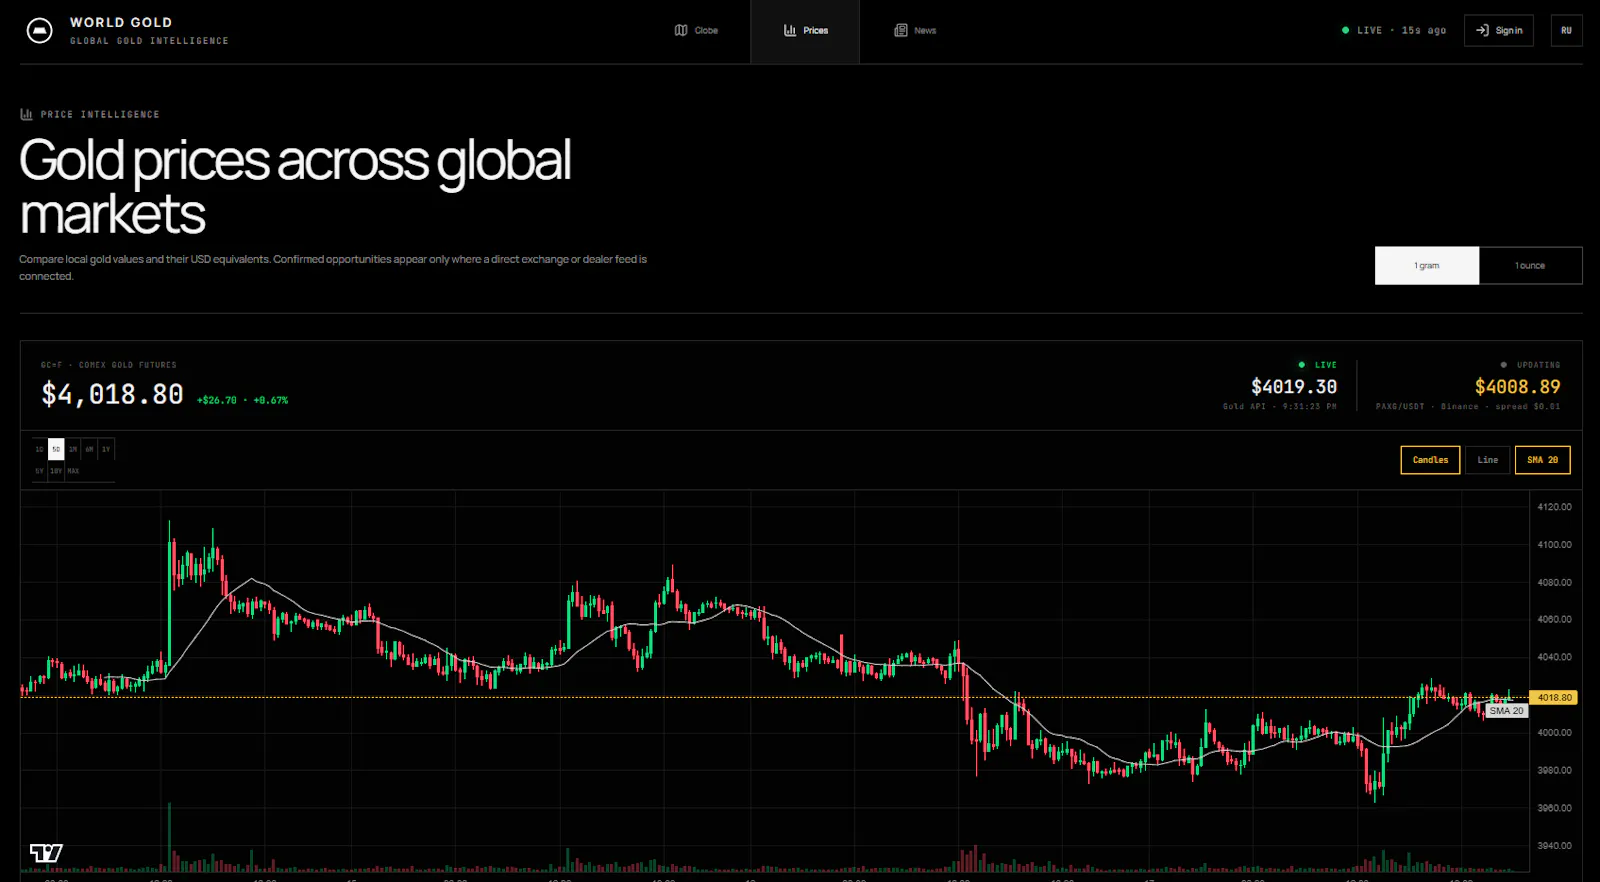Image resolution: width=1600 pixels, height=882 pixels.
Task: Select the 1Y time range
Action: (106, 449)
